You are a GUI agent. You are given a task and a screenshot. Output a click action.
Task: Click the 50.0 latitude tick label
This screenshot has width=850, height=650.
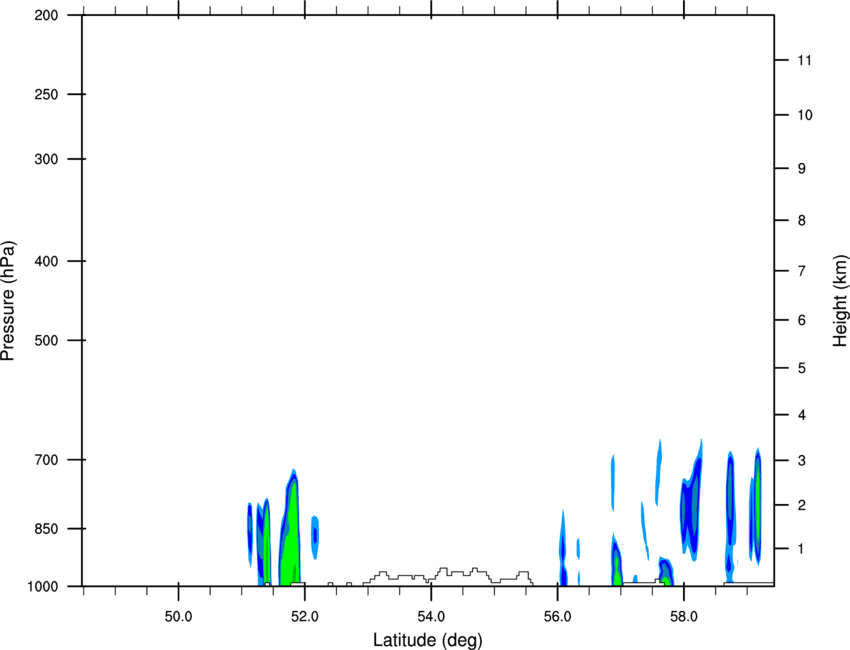coord(178,617)
